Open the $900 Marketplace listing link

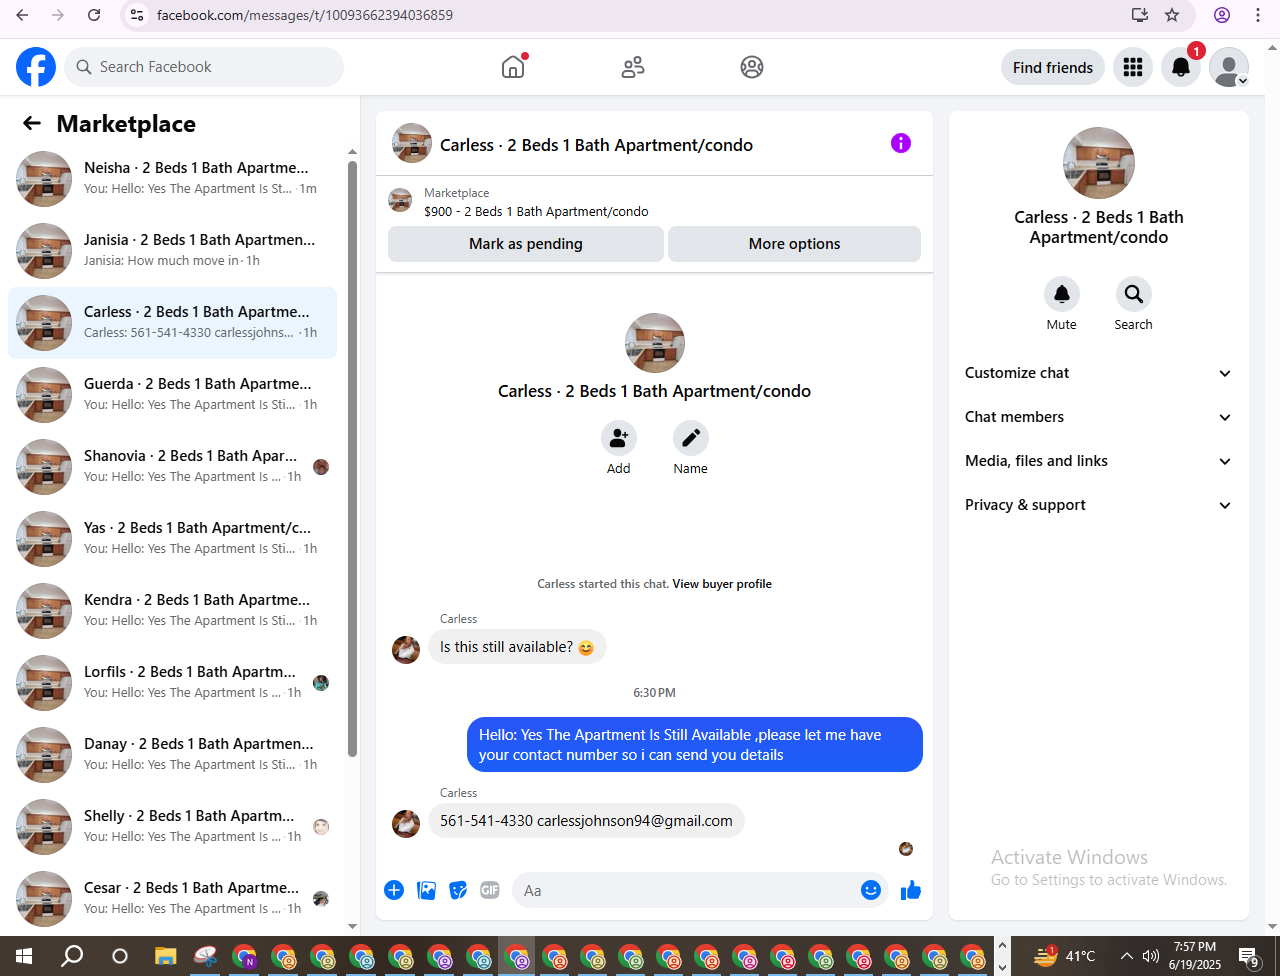pos(536,211)
